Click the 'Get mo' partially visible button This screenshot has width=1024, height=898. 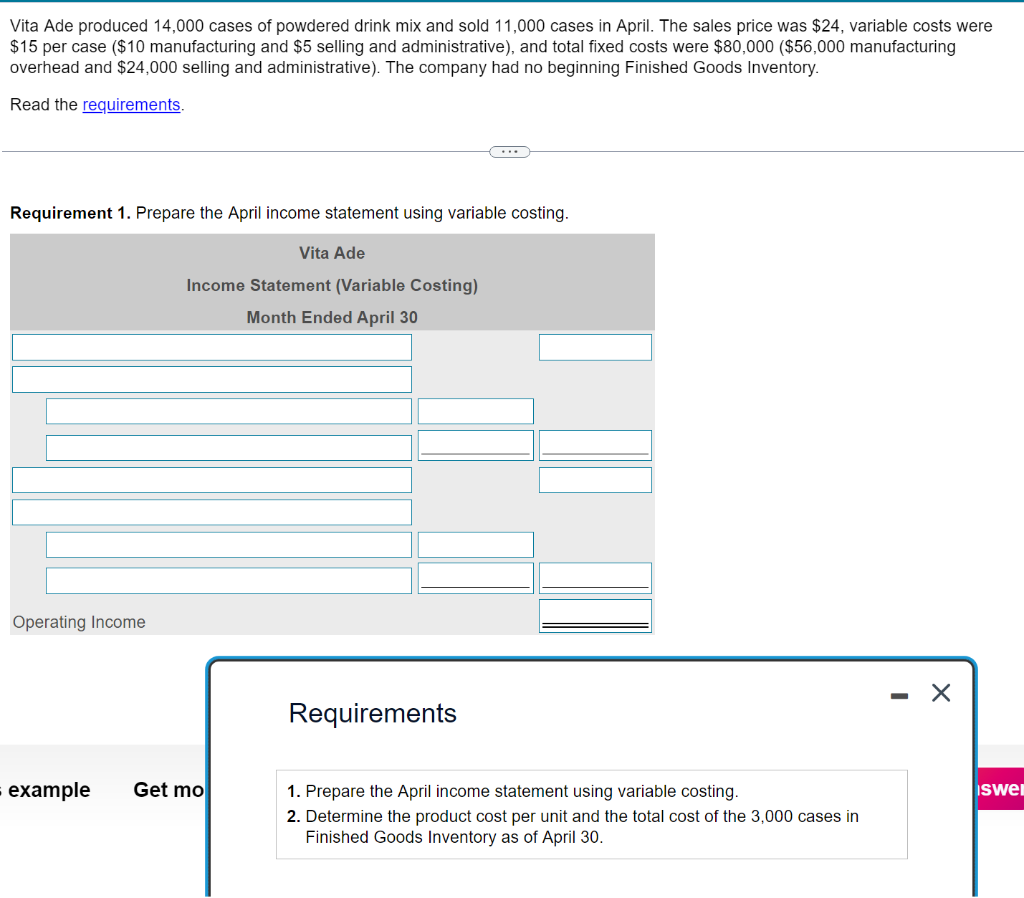(168, 790)
